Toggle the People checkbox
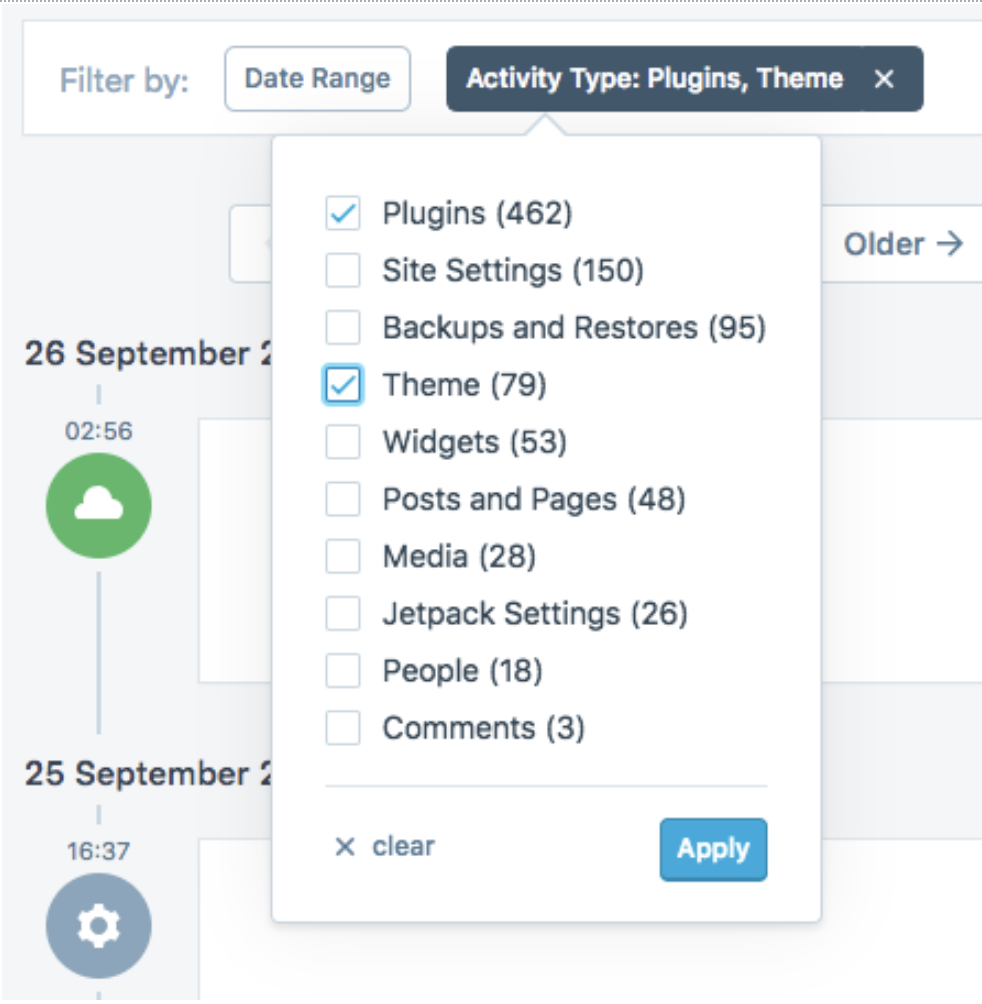Screen dimensions: 982x1004 [343, 671]
